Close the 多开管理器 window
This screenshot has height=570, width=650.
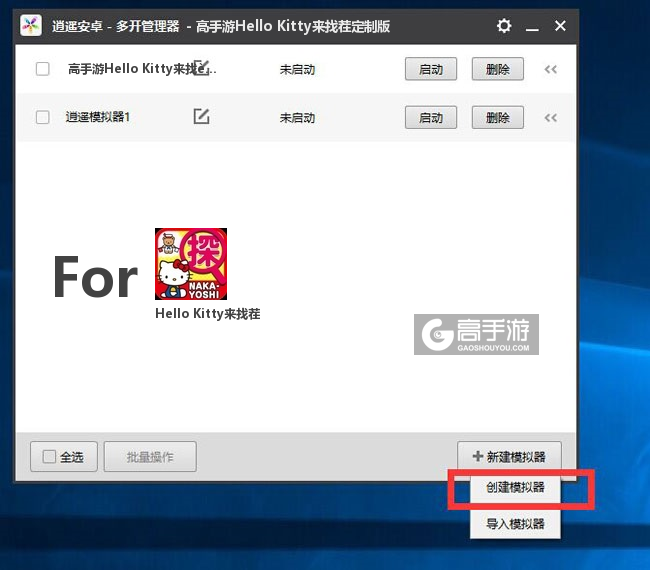coord(560,26)
